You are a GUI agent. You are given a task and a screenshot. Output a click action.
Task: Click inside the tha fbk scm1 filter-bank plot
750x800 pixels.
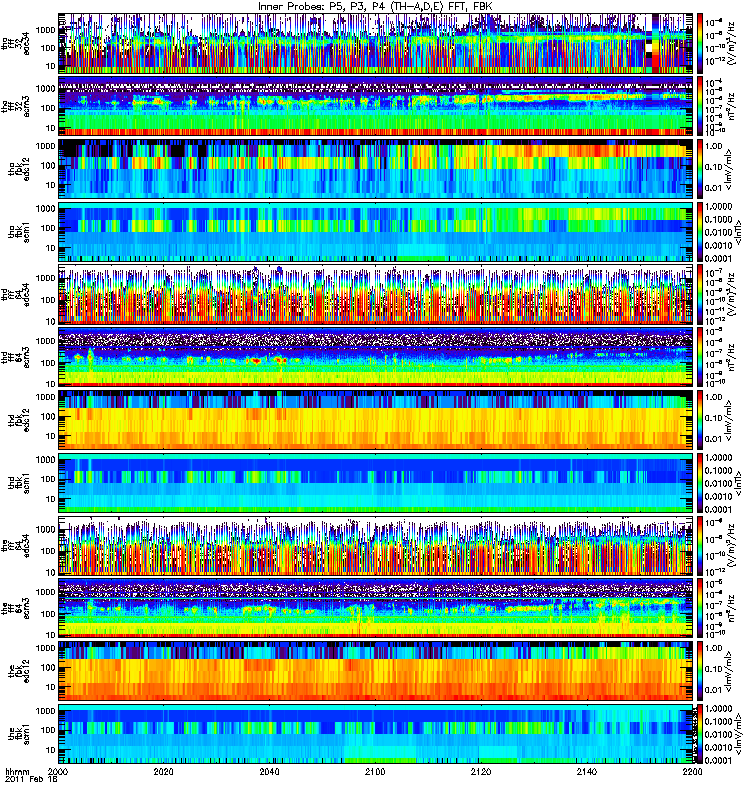(x=375, y=232)
